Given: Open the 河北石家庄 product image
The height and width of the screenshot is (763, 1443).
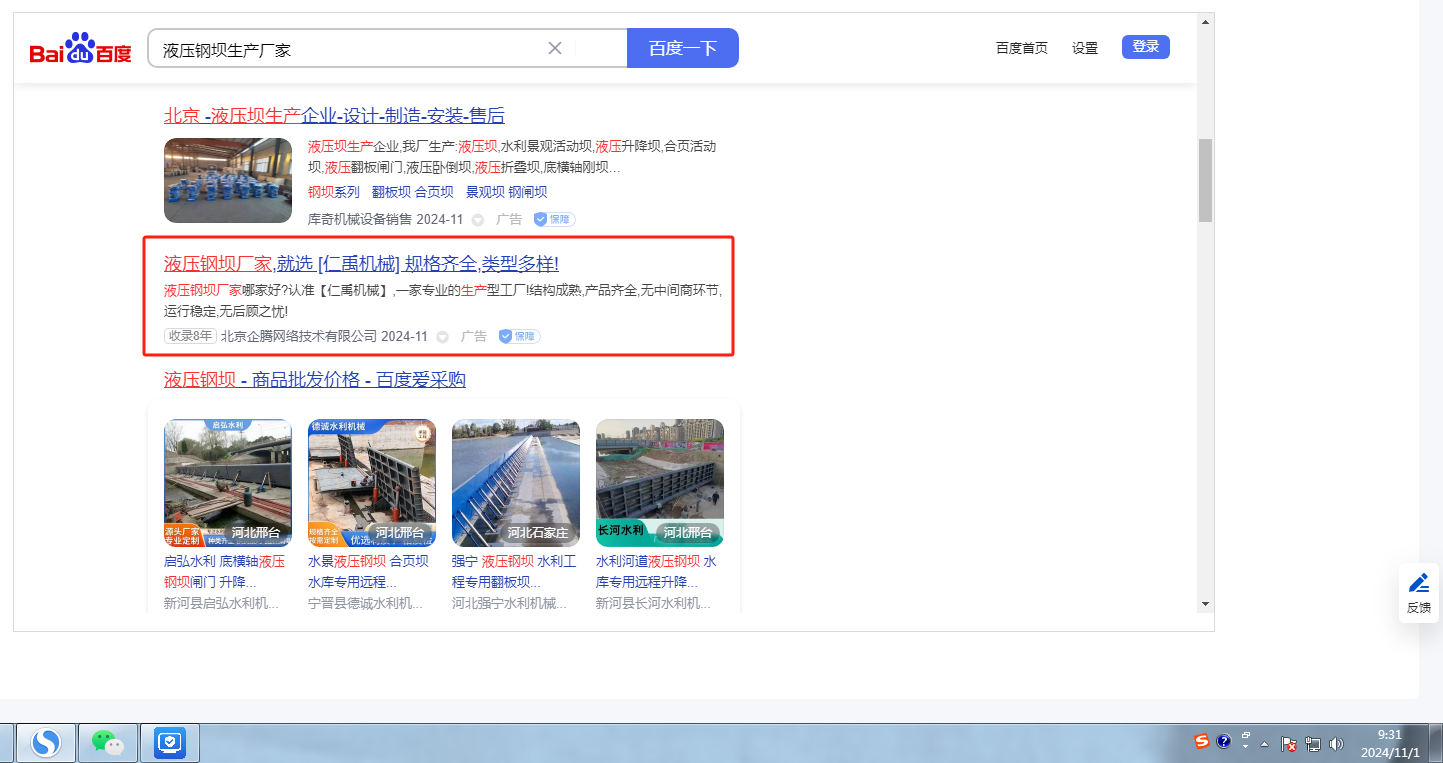Looking at the screenshot, I should point(516,483).
